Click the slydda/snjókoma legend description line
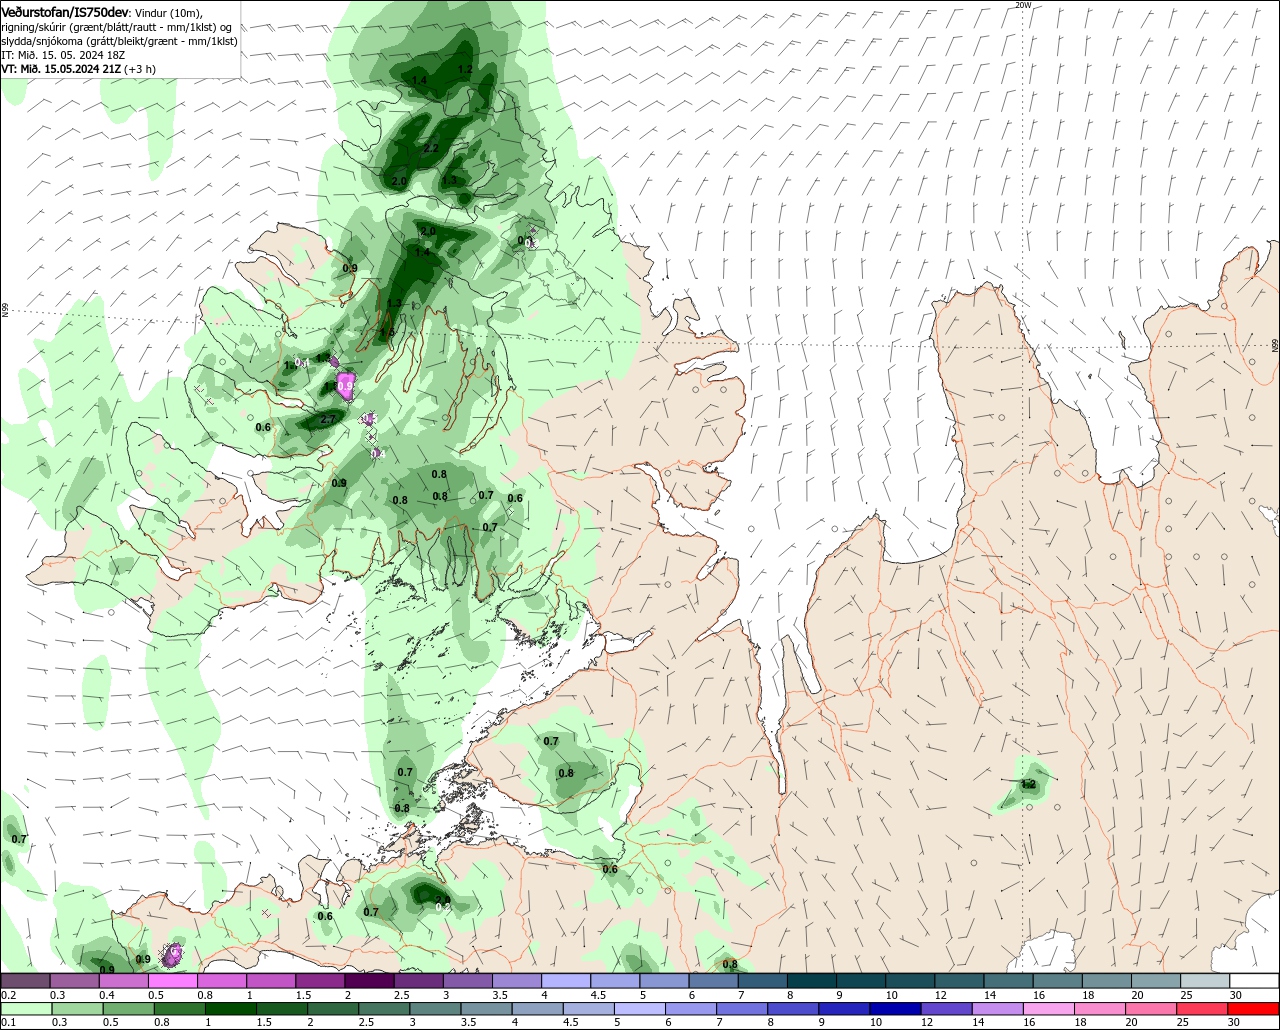The image size is (1280, 1030). pos(119,41)
